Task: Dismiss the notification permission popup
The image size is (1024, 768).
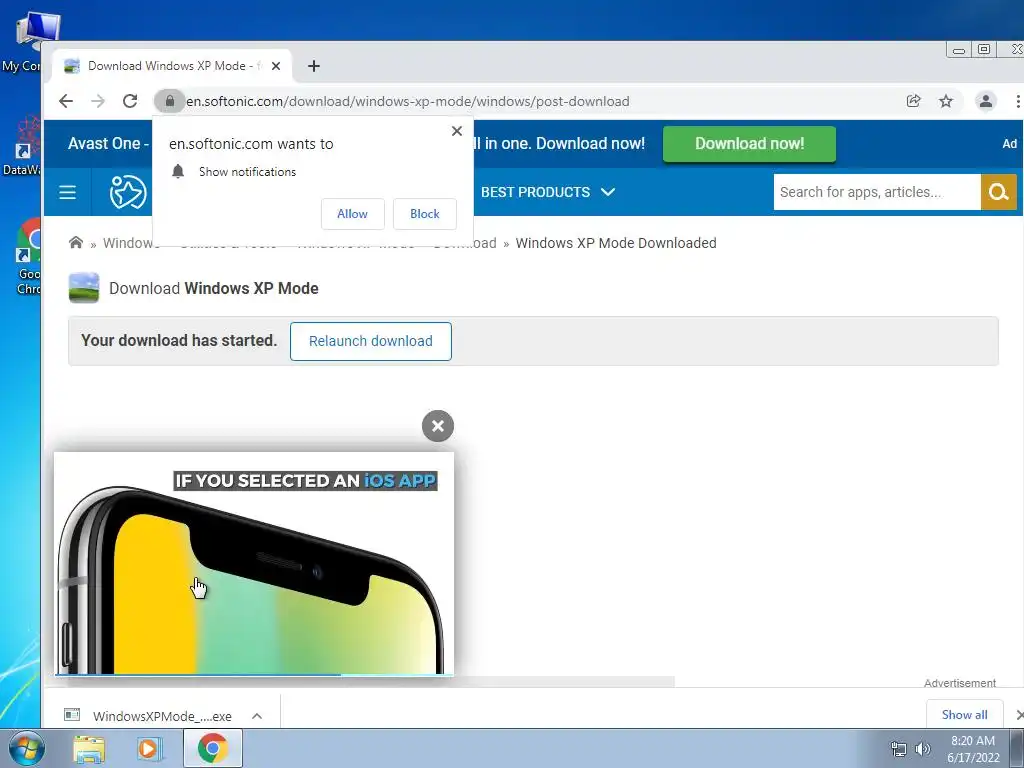Action: pos(457,131)
